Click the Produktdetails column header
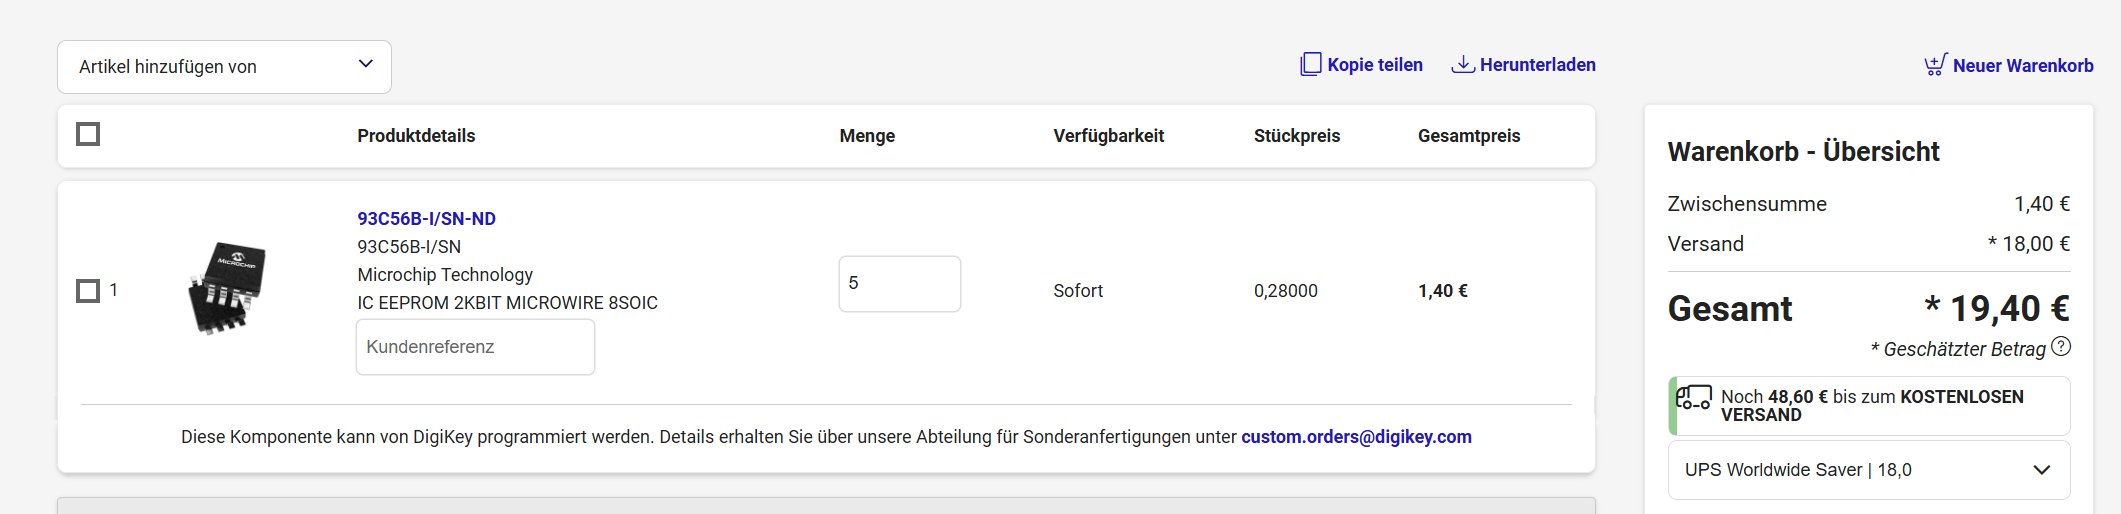Image resolution: width=2121 pixels, height=514 pixels. [x=416, y=136]
